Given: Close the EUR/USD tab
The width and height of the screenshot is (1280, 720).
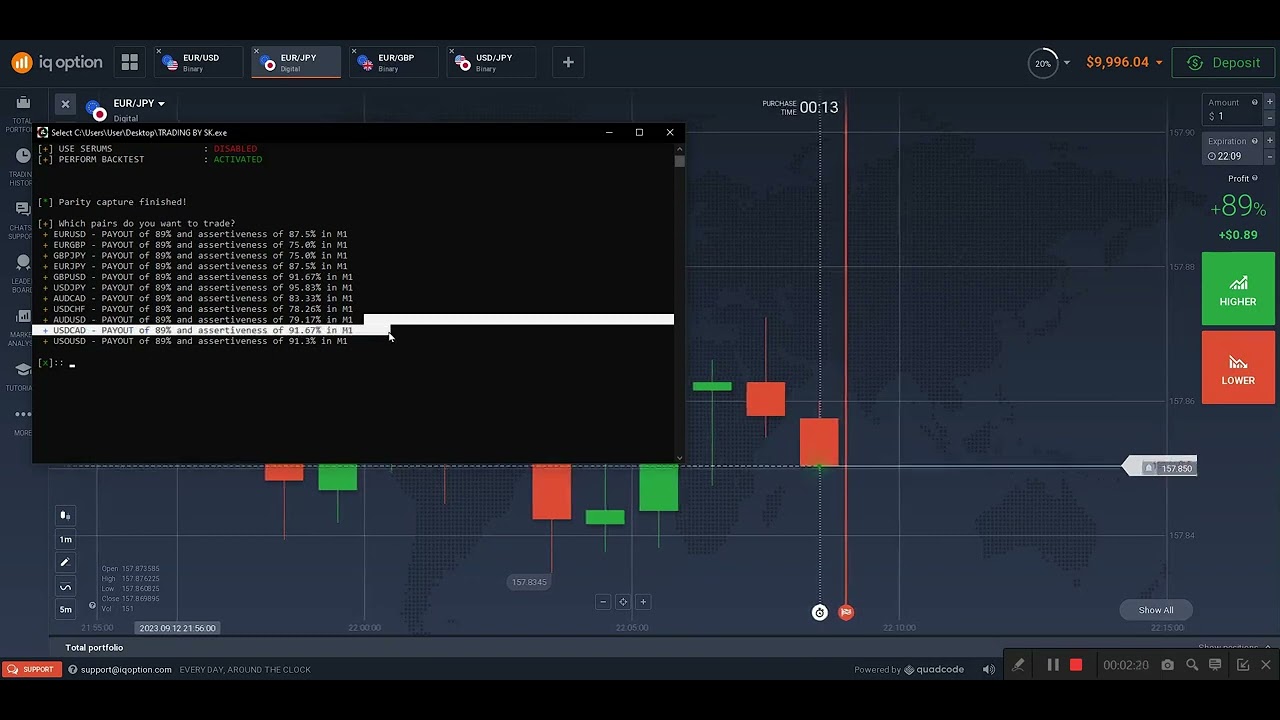Looking at the screenshot, I should point(158,51).
